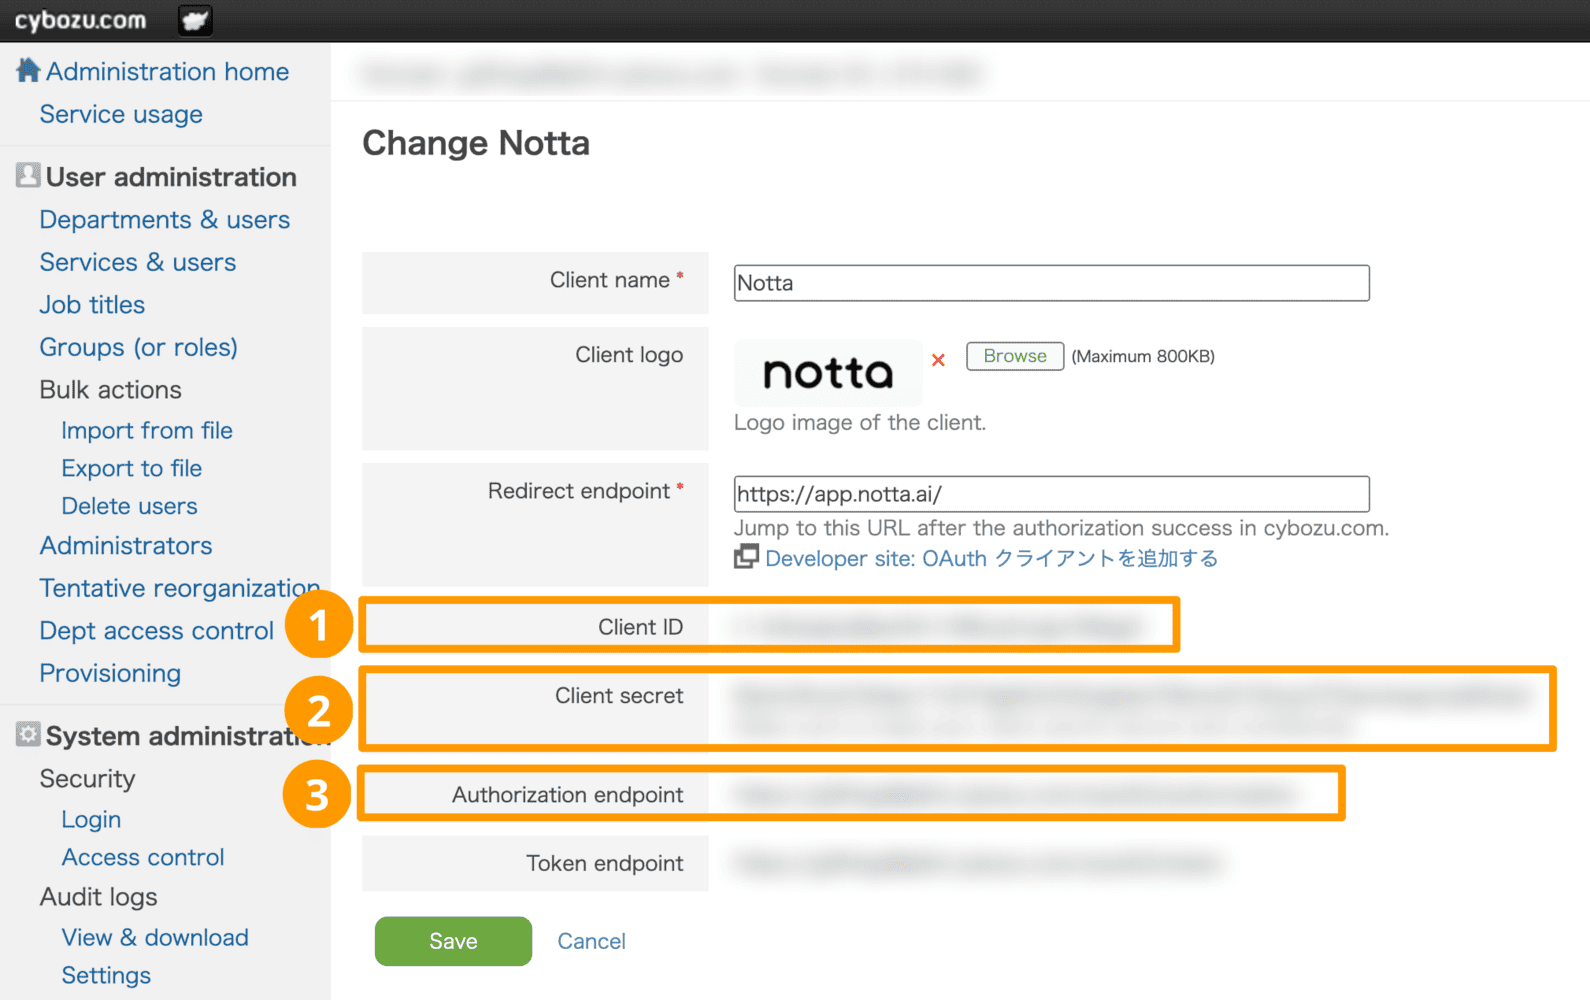Click the Security section label
The image size is (1590, 1000).
[88, 779]
